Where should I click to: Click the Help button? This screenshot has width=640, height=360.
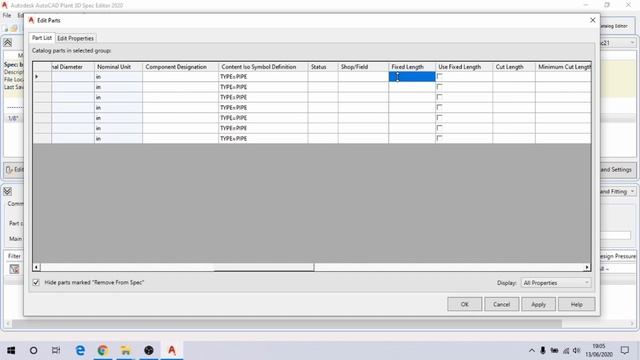tap(576, 304)
